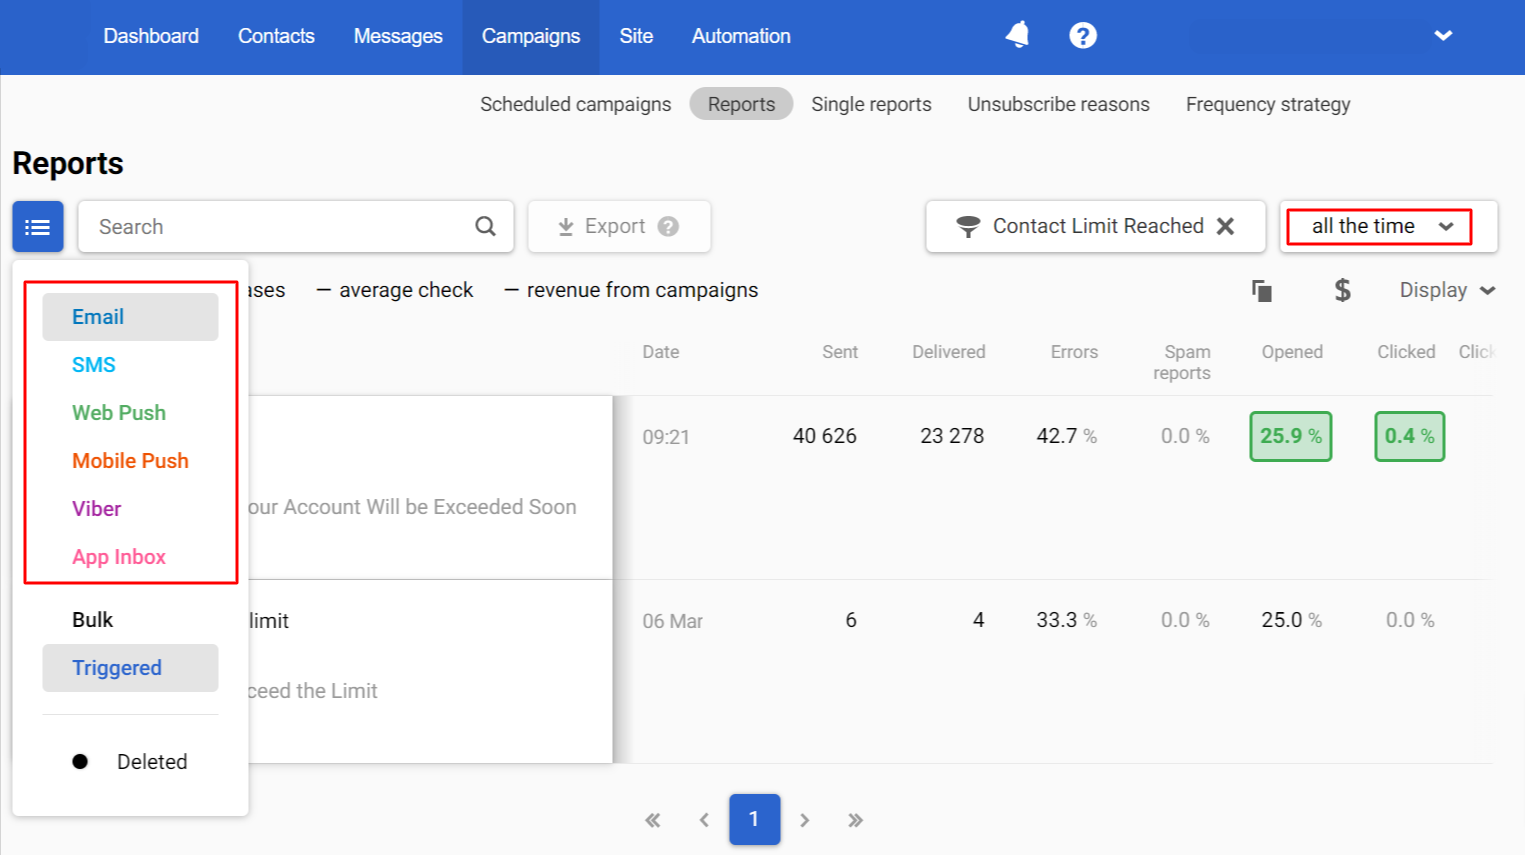Image resolution: width=1525 pixels, height=855 pixels.
Task: Click the copy columns icon
Action: point(1262,290)
